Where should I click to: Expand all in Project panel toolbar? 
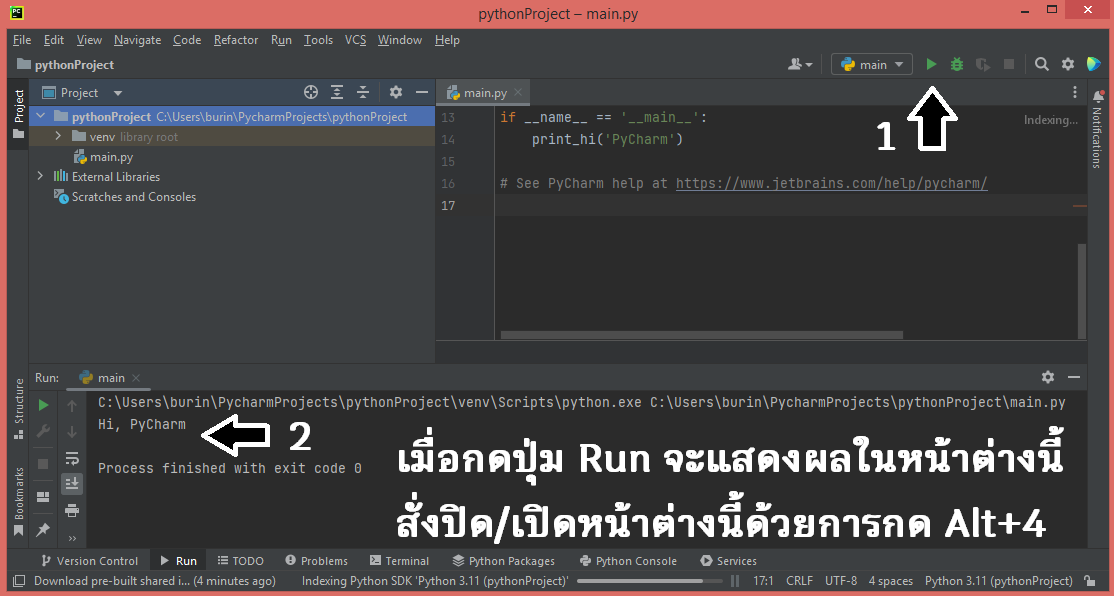click(337, 92)
